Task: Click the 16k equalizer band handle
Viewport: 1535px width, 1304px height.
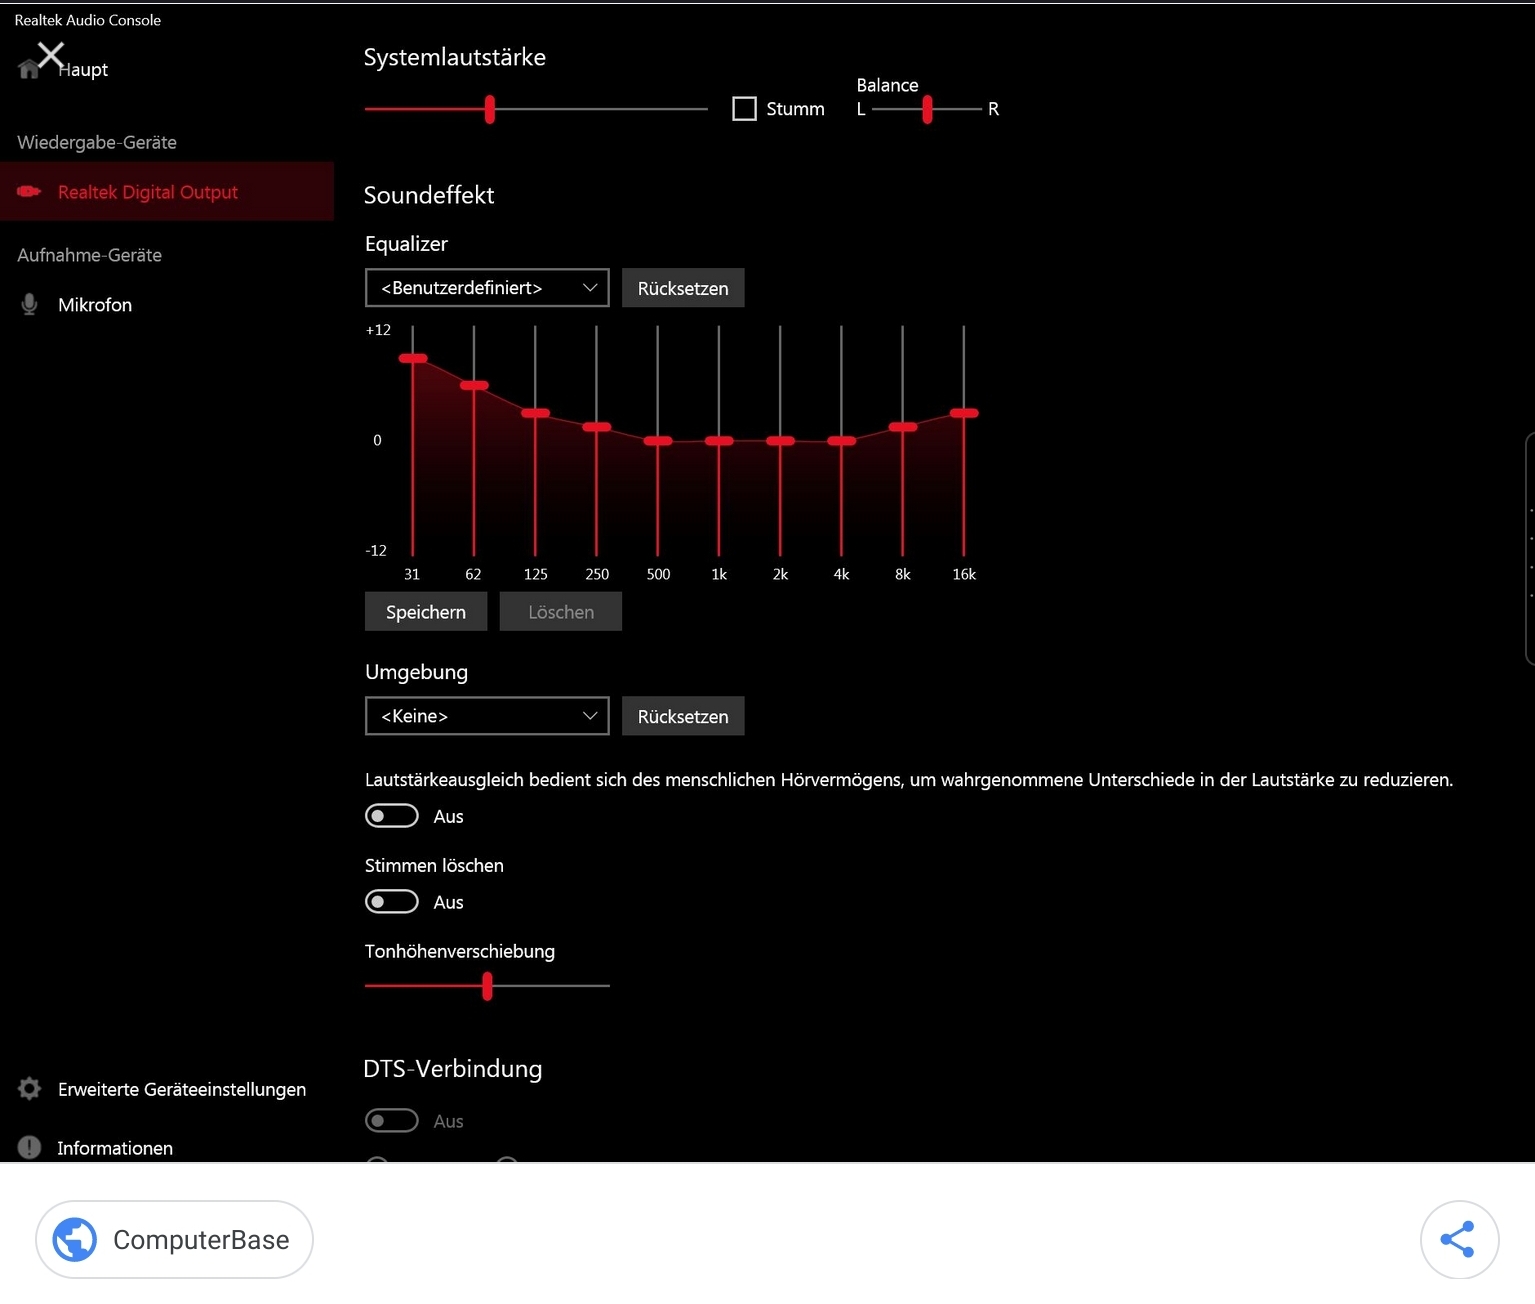Action: pyautogui.click(x=964, y=413)
